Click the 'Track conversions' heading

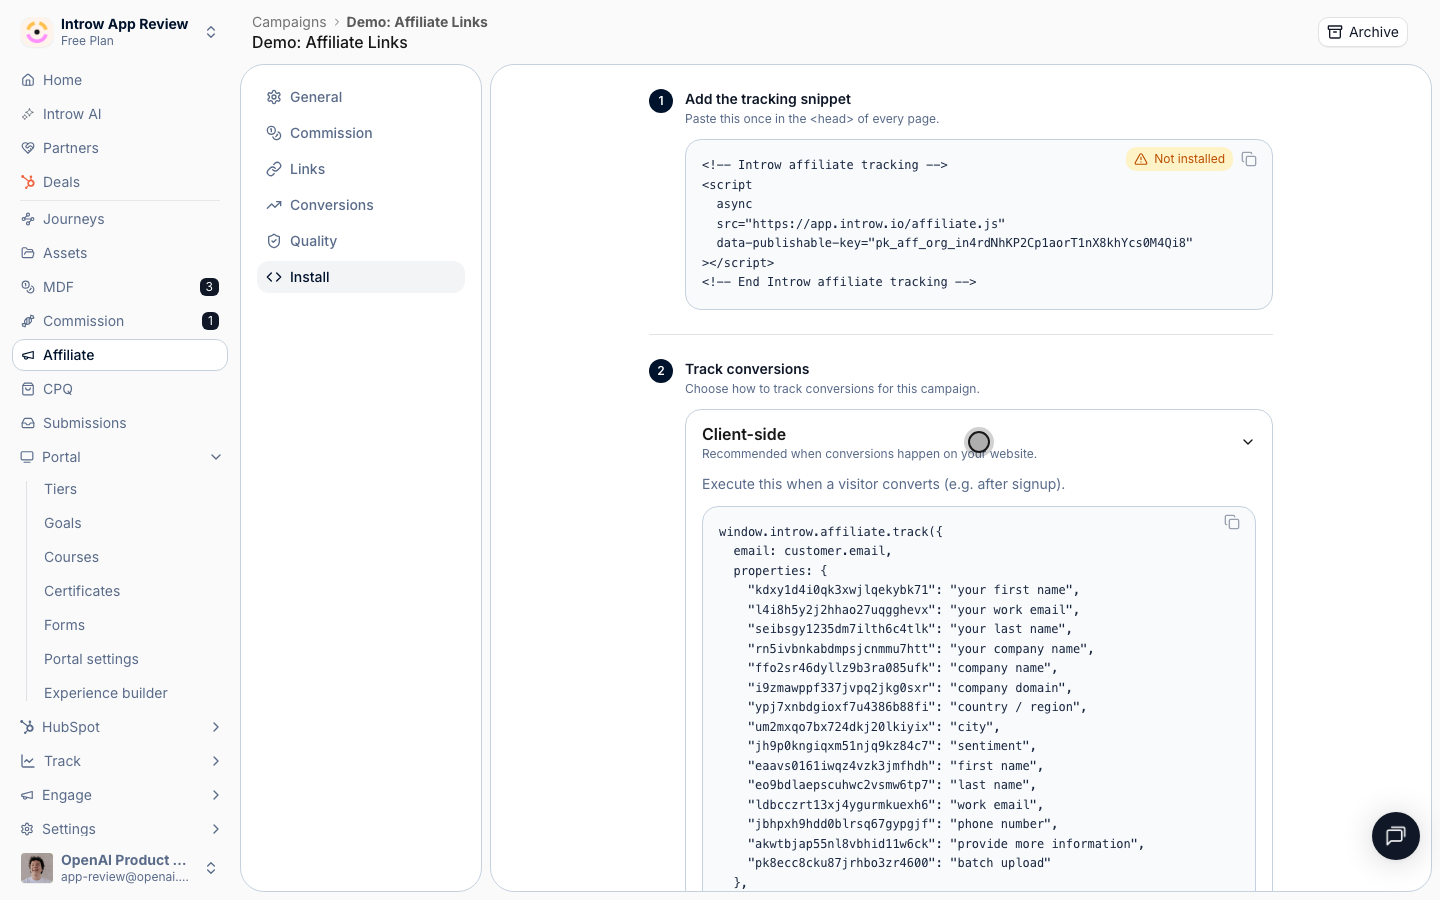747,369
